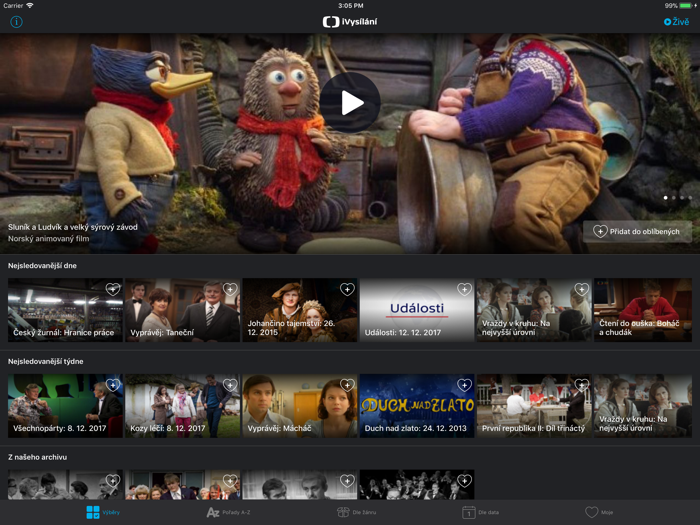The height and width of the screenshot is (525, 700).
Task: Open Johančino tajemství: 26. 12. 2015
Action: click(300, 310)
